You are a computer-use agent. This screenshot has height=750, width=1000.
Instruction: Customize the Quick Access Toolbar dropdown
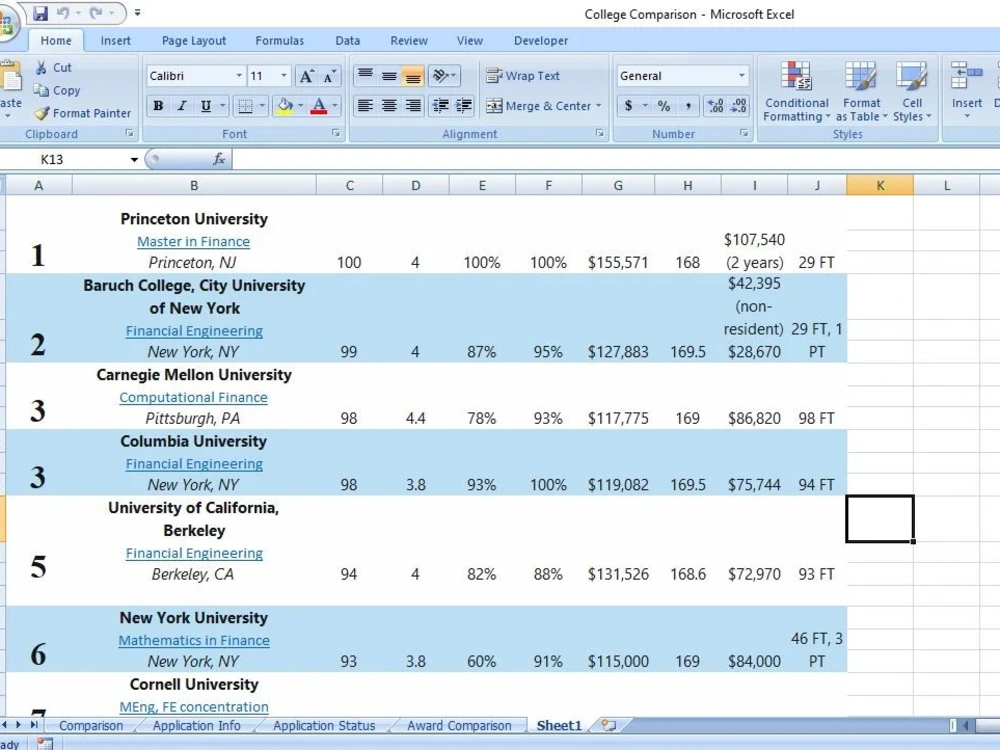click(137, 13)
